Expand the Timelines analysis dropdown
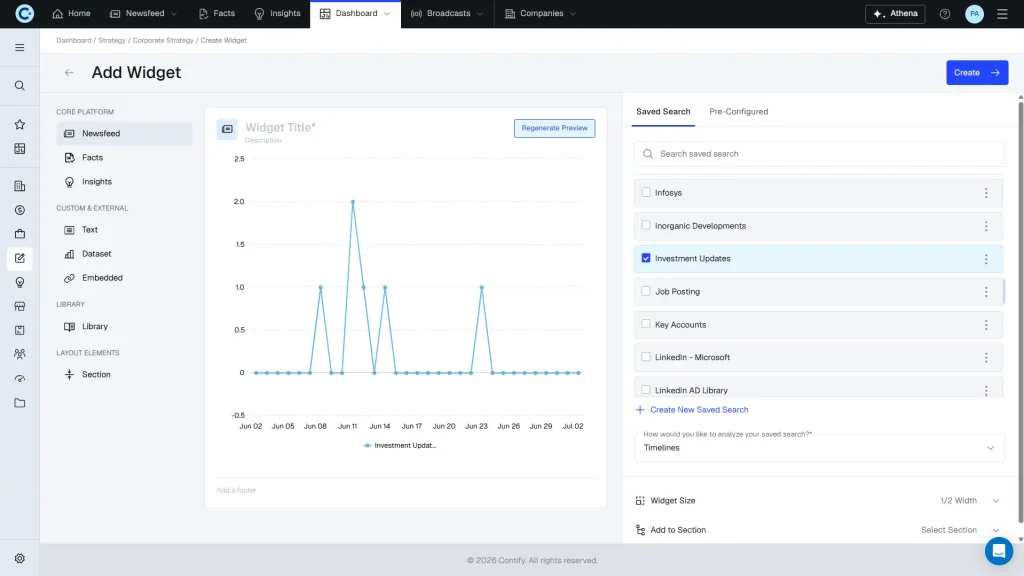The width and height of the screenshot is (1024, 576). tap(819, 448)
